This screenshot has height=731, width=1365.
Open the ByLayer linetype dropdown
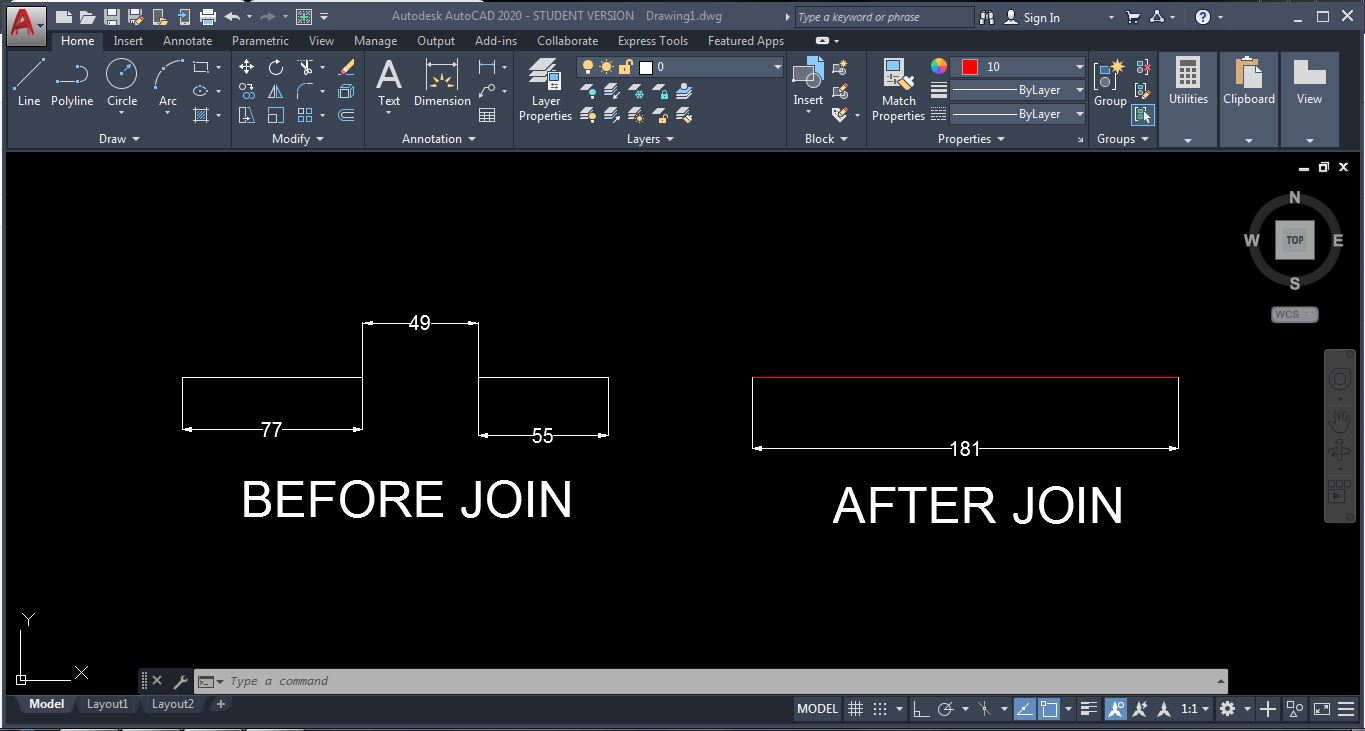[x=1080, y=113]
